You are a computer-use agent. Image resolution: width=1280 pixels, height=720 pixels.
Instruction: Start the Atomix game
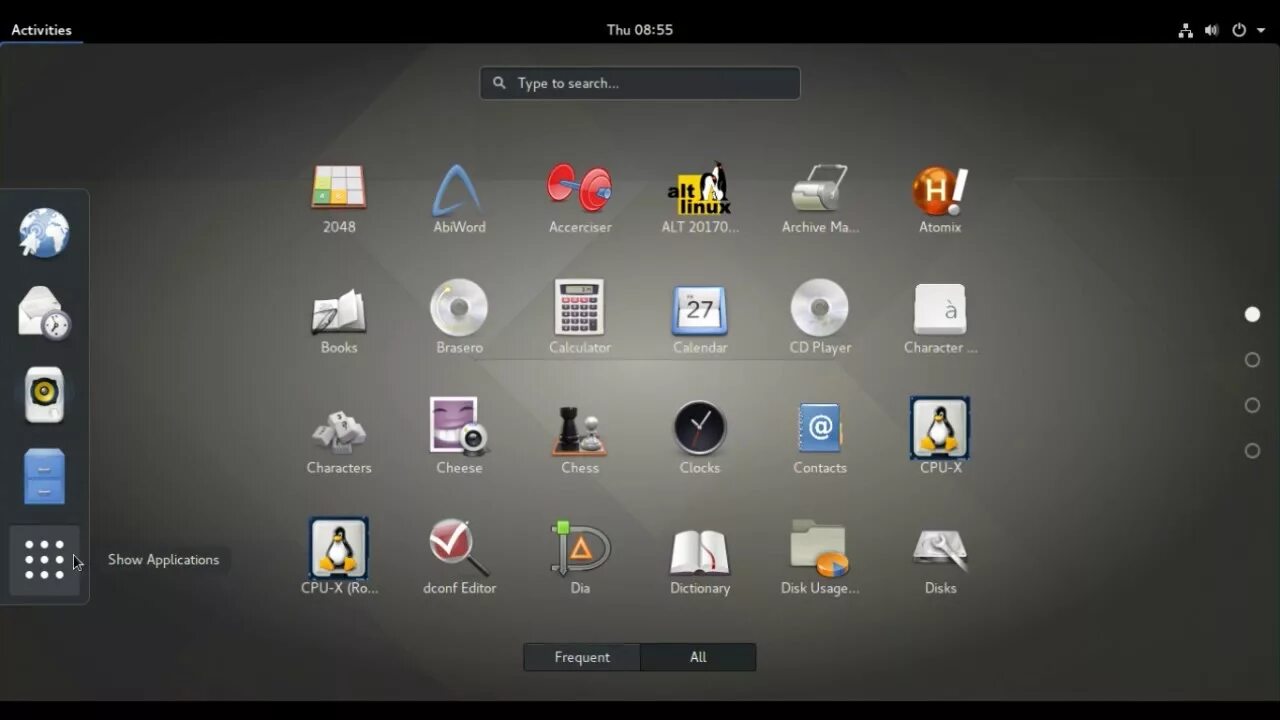tap(940, 199)
